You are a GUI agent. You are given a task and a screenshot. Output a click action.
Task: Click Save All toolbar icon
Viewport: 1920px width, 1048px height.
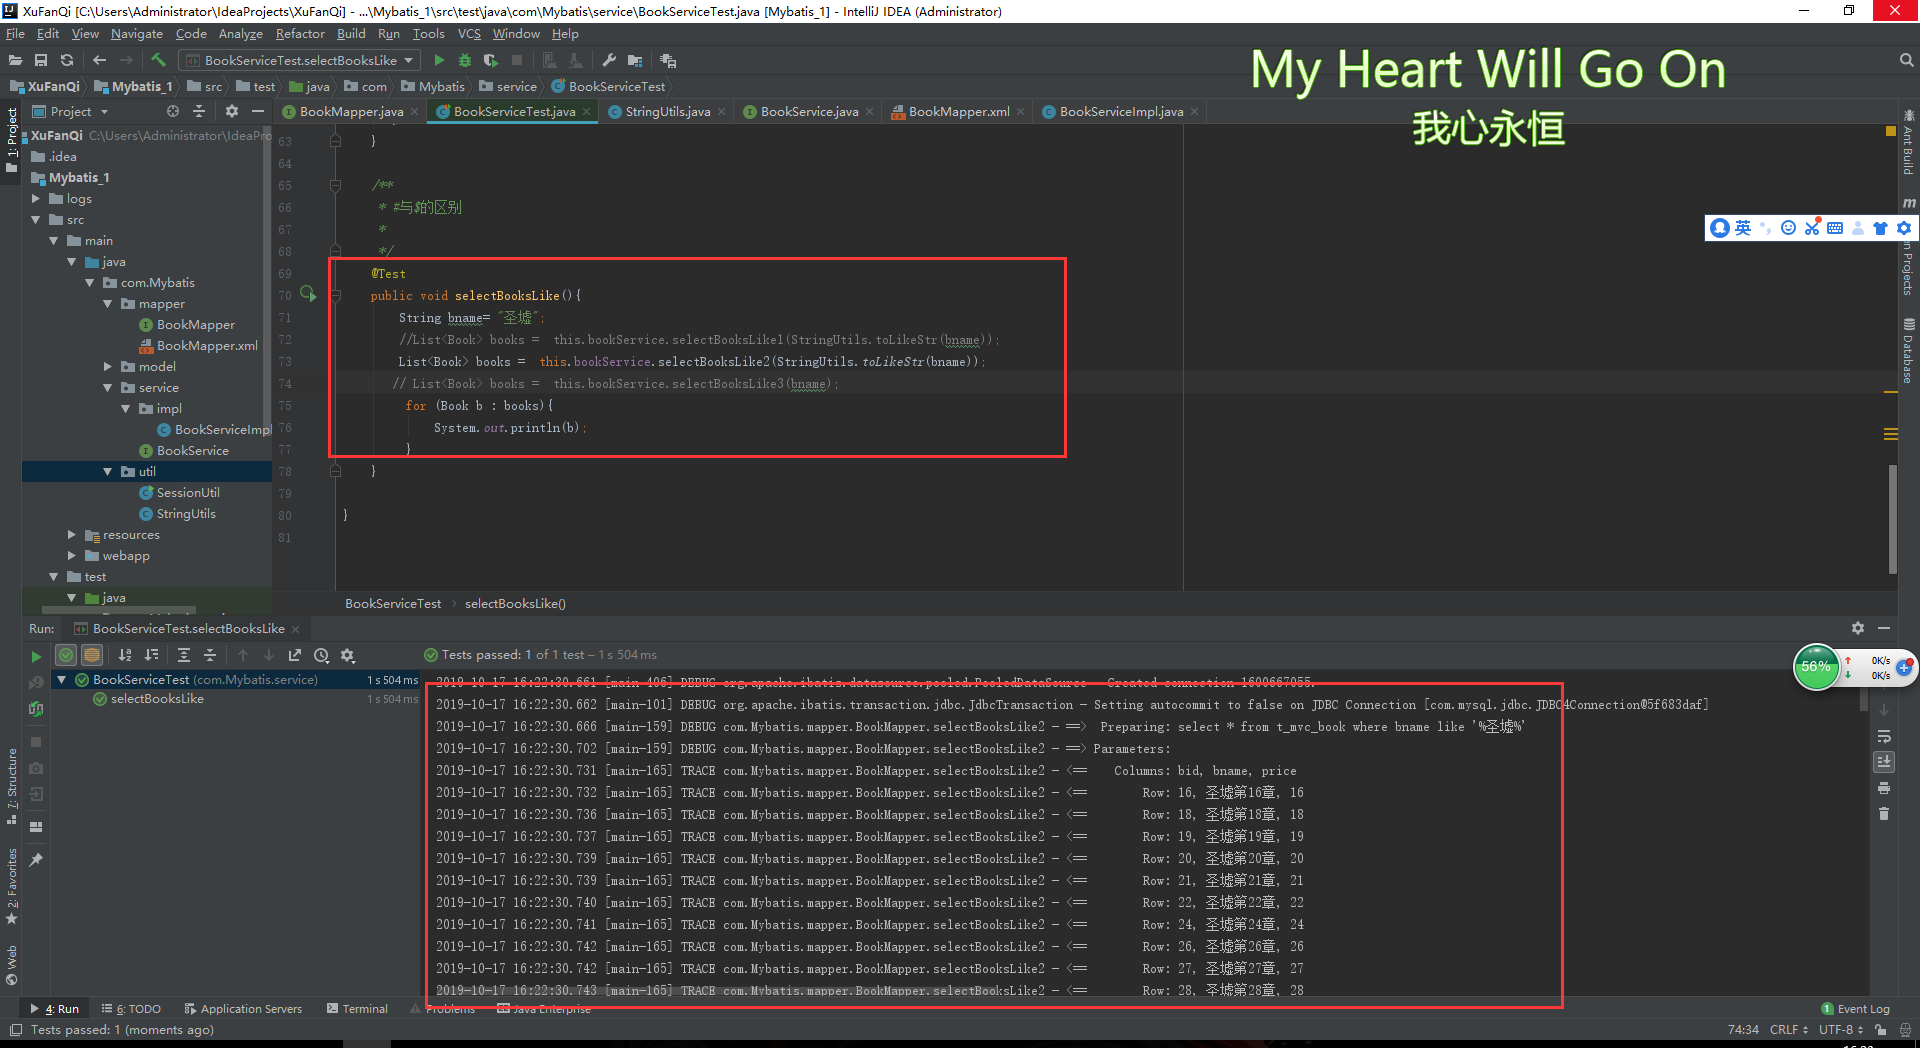tap(41, 61)
